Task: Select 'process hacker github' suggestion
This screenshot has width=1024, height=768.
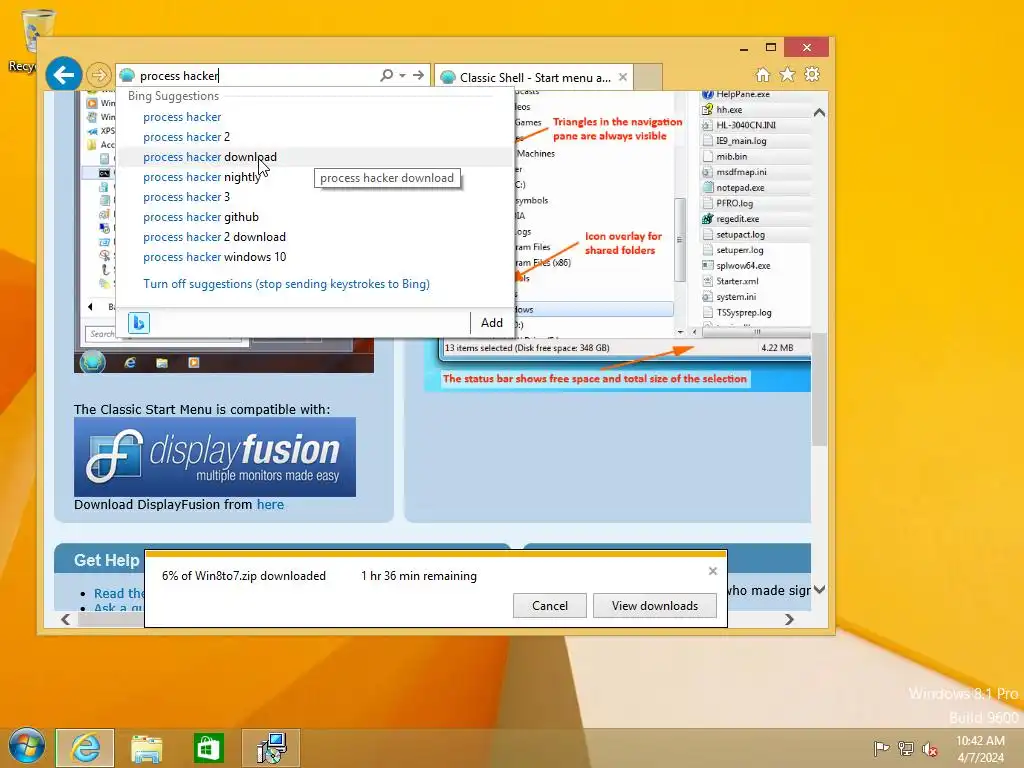Action: coord(200,217)
